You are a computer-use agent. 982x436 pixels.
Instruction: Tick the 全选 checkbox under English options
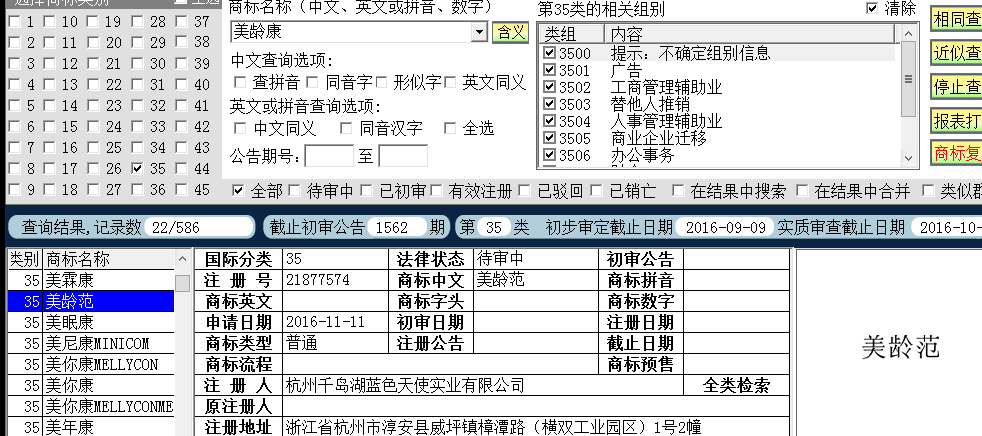(450, 128)
